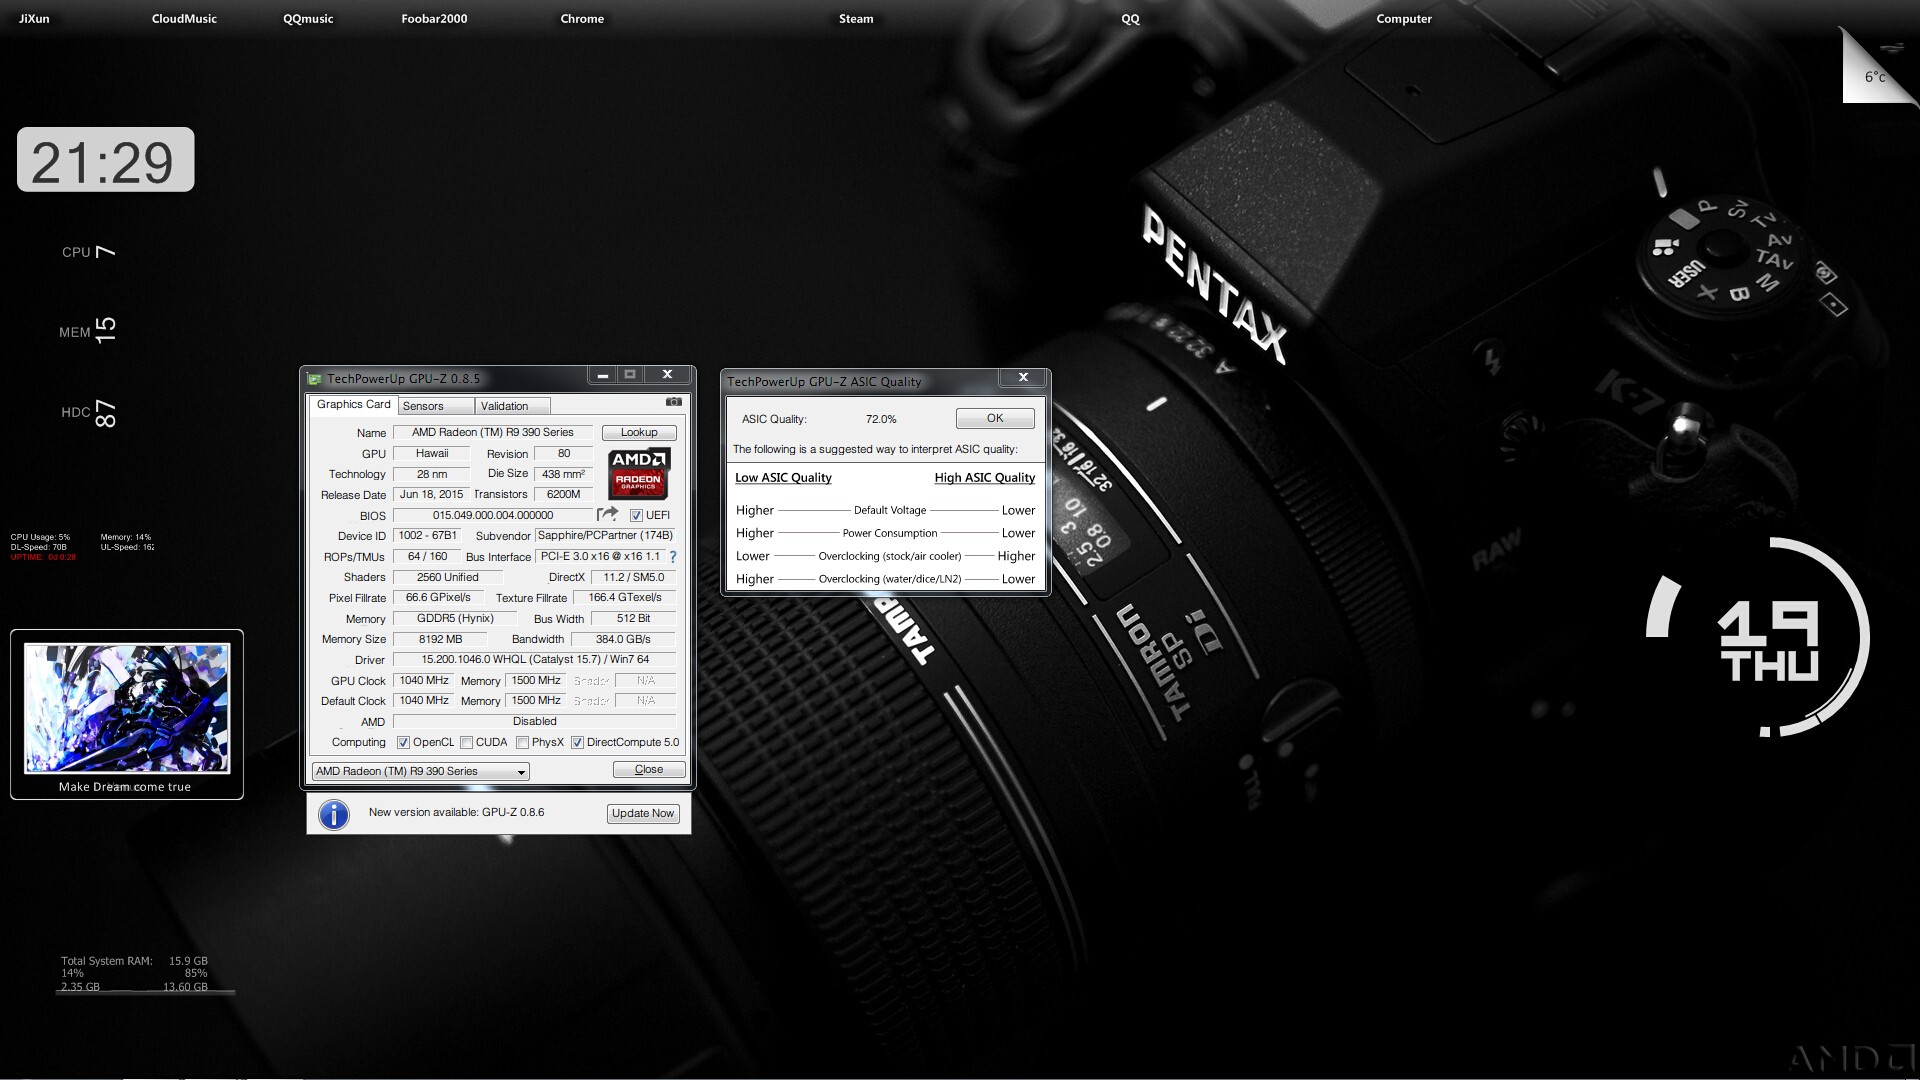This screenshot has width=1920, height=1080.
Task: Click the blue info icon in update bar
Action: tap(334, 814)
